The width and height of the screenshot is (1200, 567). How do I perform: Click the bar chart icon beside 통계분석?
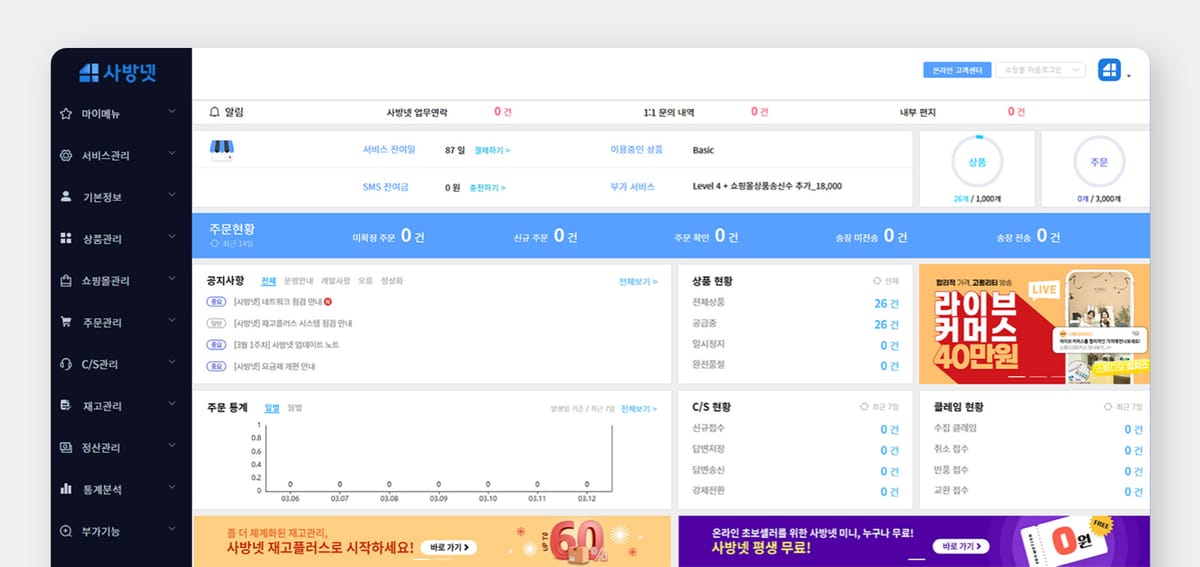(x=66, y=489)
